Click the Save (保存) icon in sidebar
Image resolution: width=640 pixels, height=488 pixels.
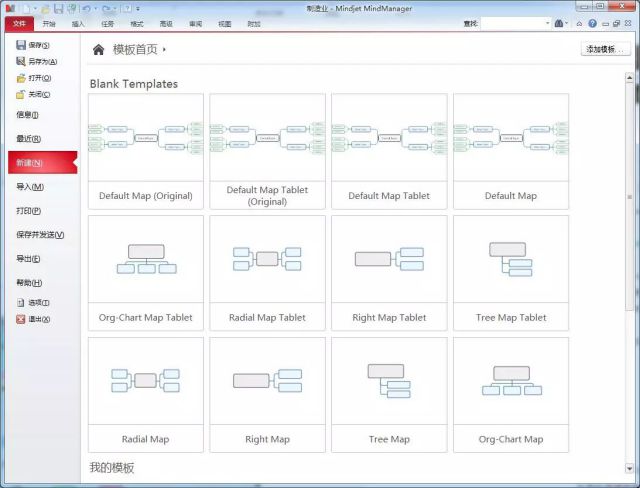click(x=21, y=46)
